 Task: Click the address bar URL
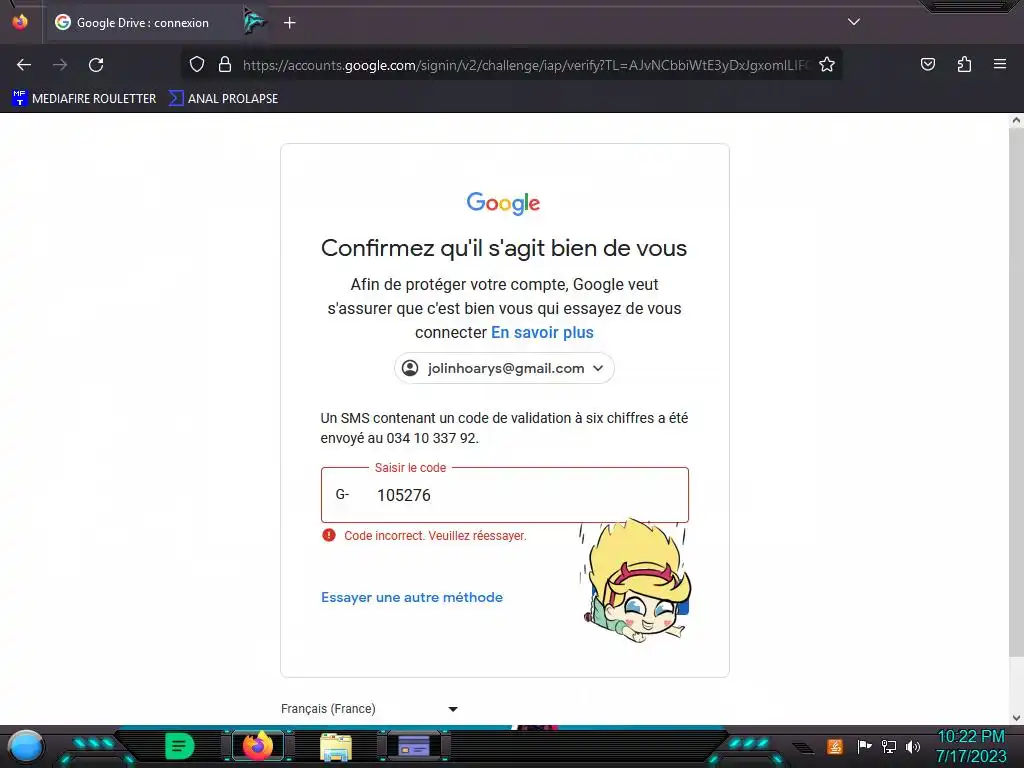[526, 65]
